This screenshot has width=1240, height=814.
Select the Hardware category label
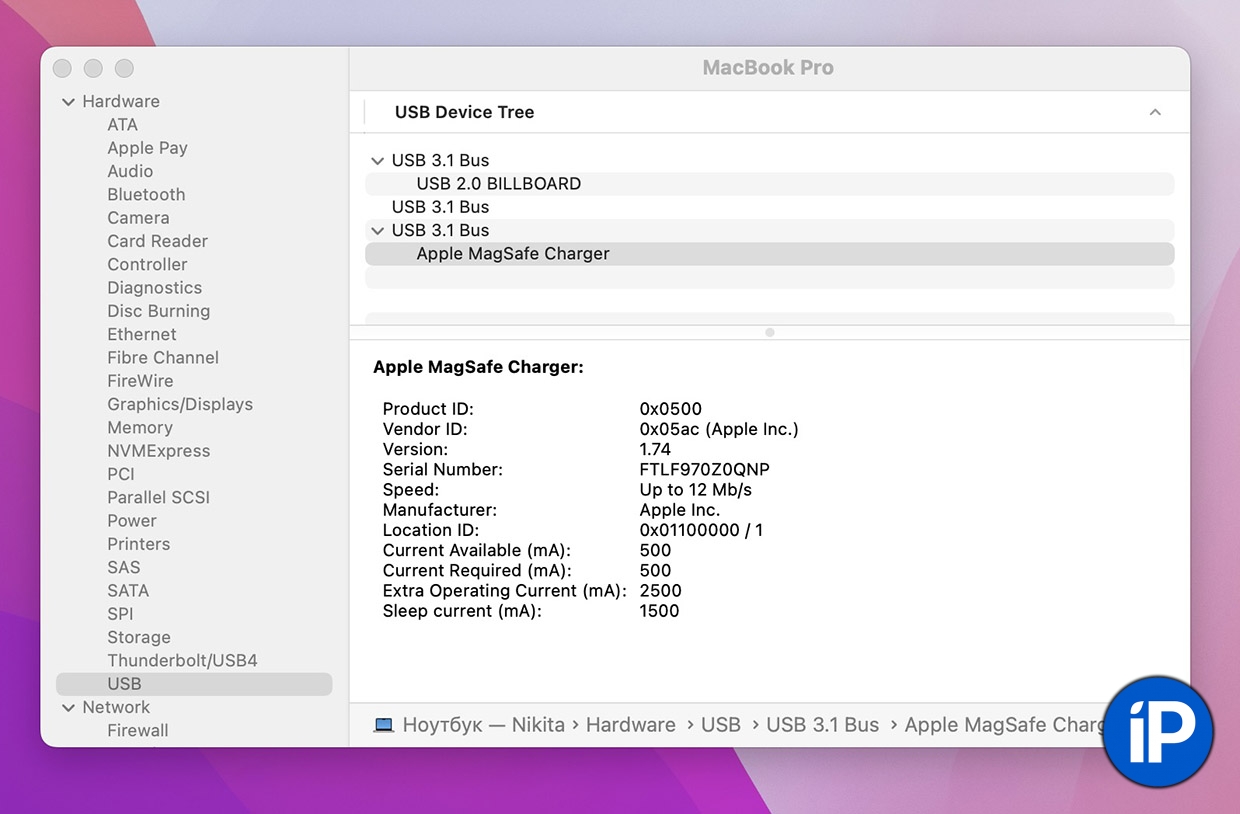pos(120,102)
